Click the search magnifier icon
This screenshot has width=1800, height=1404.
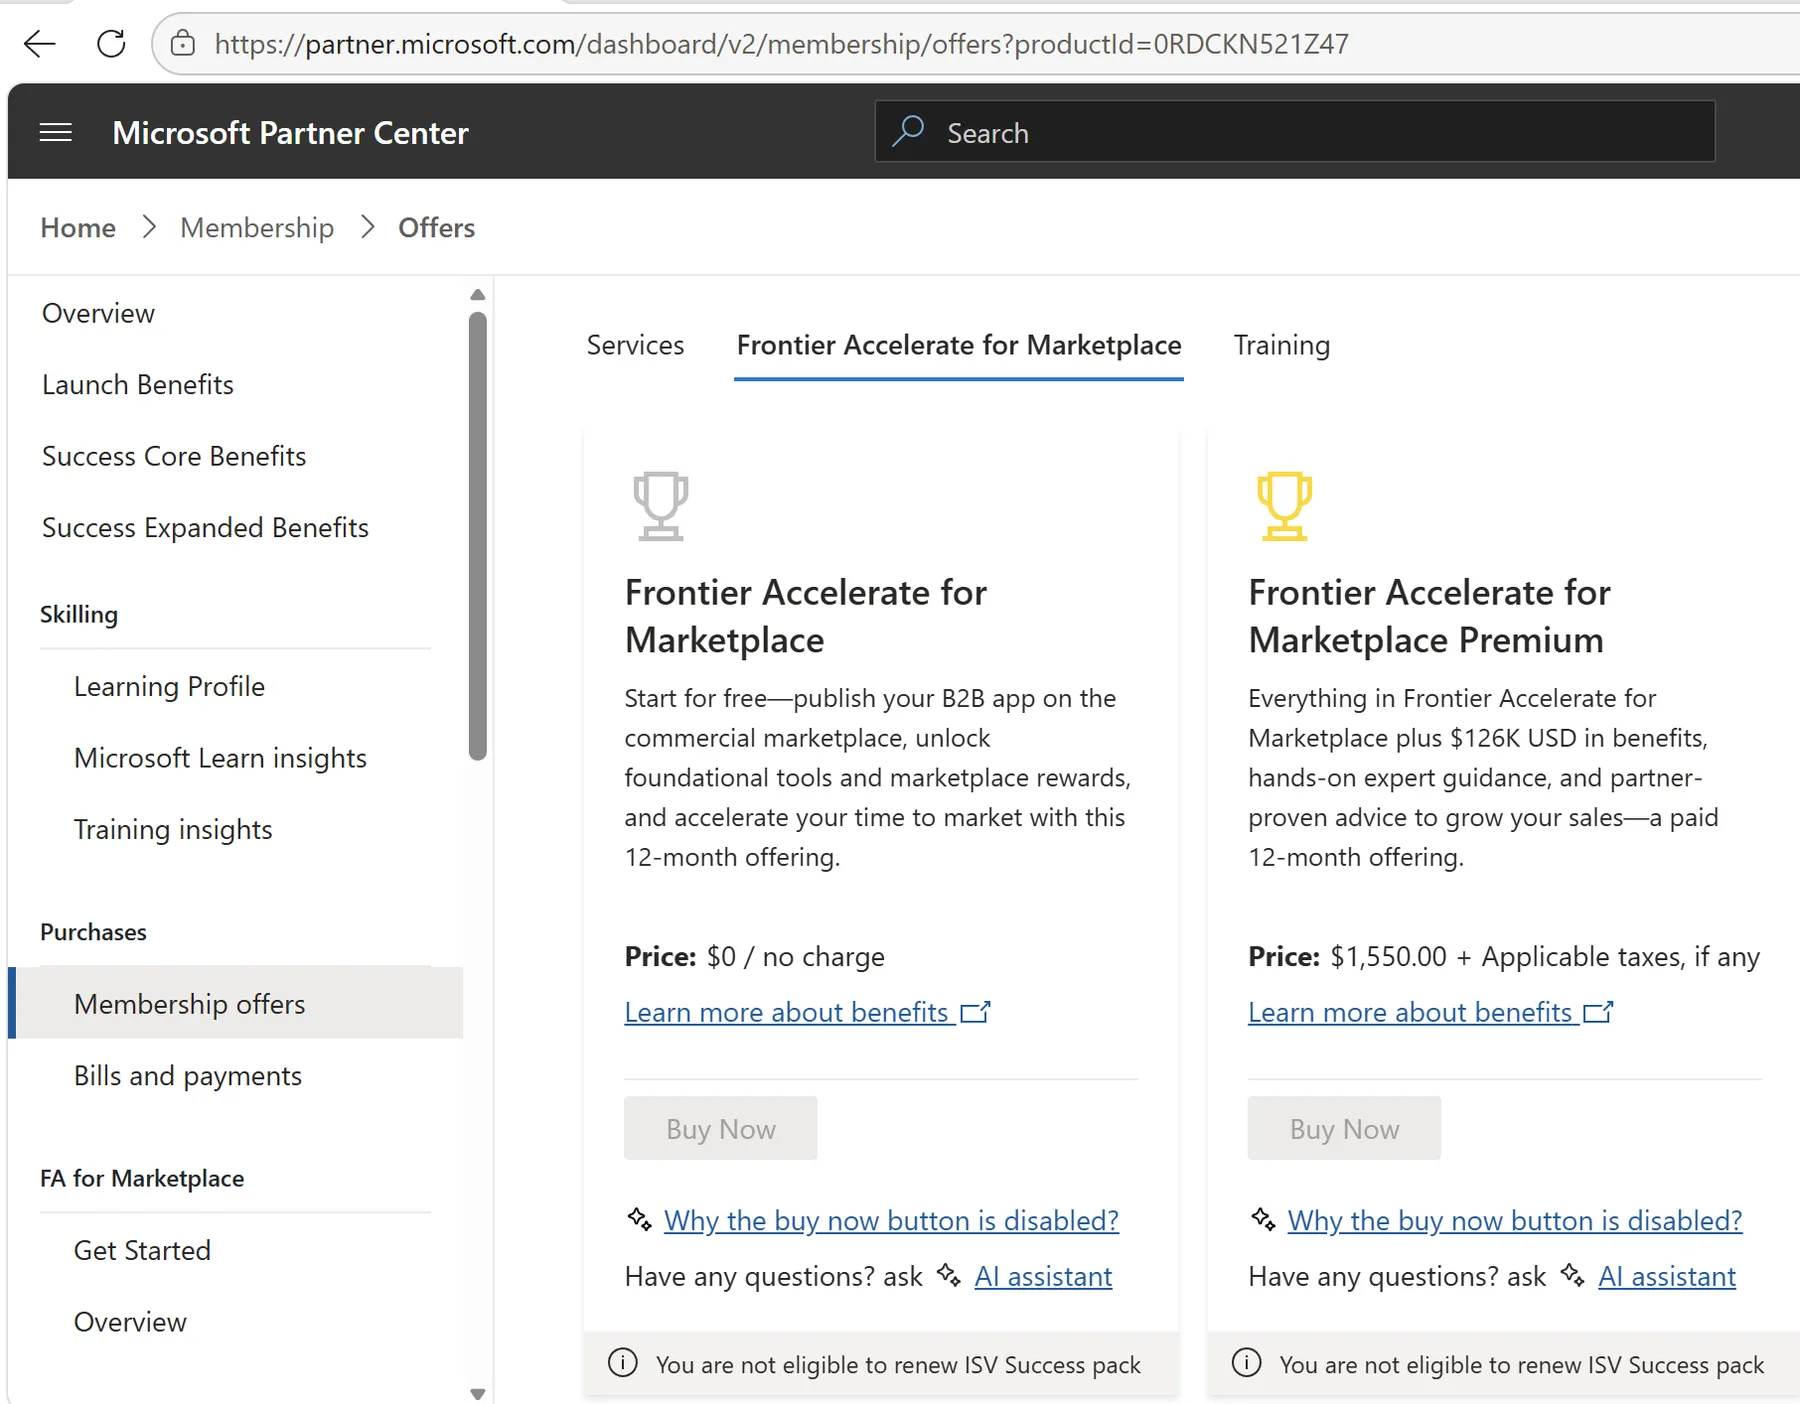908,131
